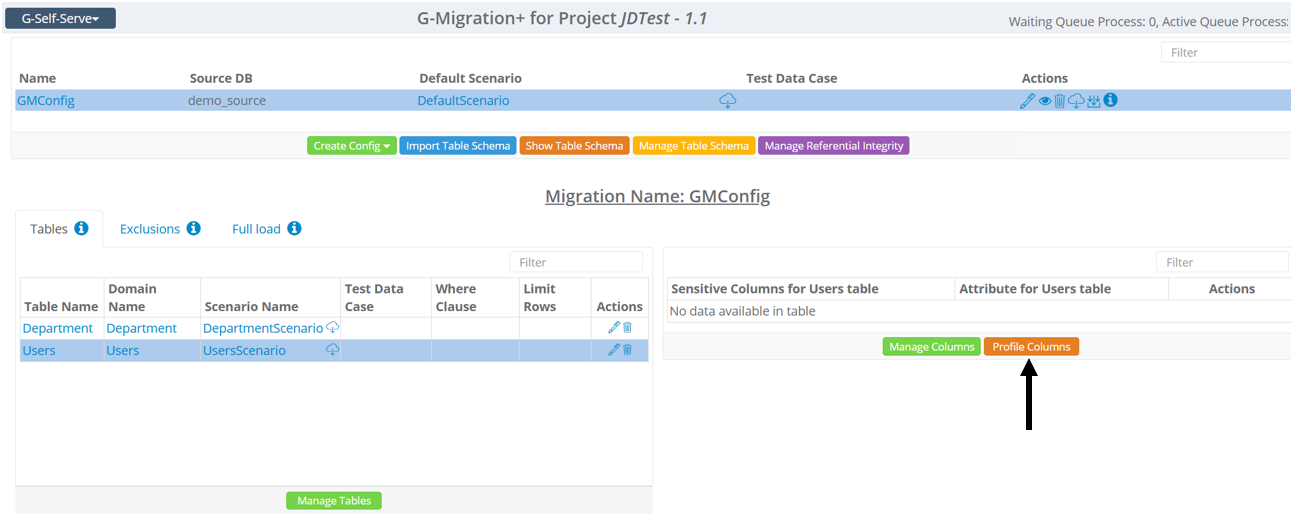Screen dimensions: 1291x516
Task: Click Sensitive Columns for Users table header
Action: coord(775,288)
